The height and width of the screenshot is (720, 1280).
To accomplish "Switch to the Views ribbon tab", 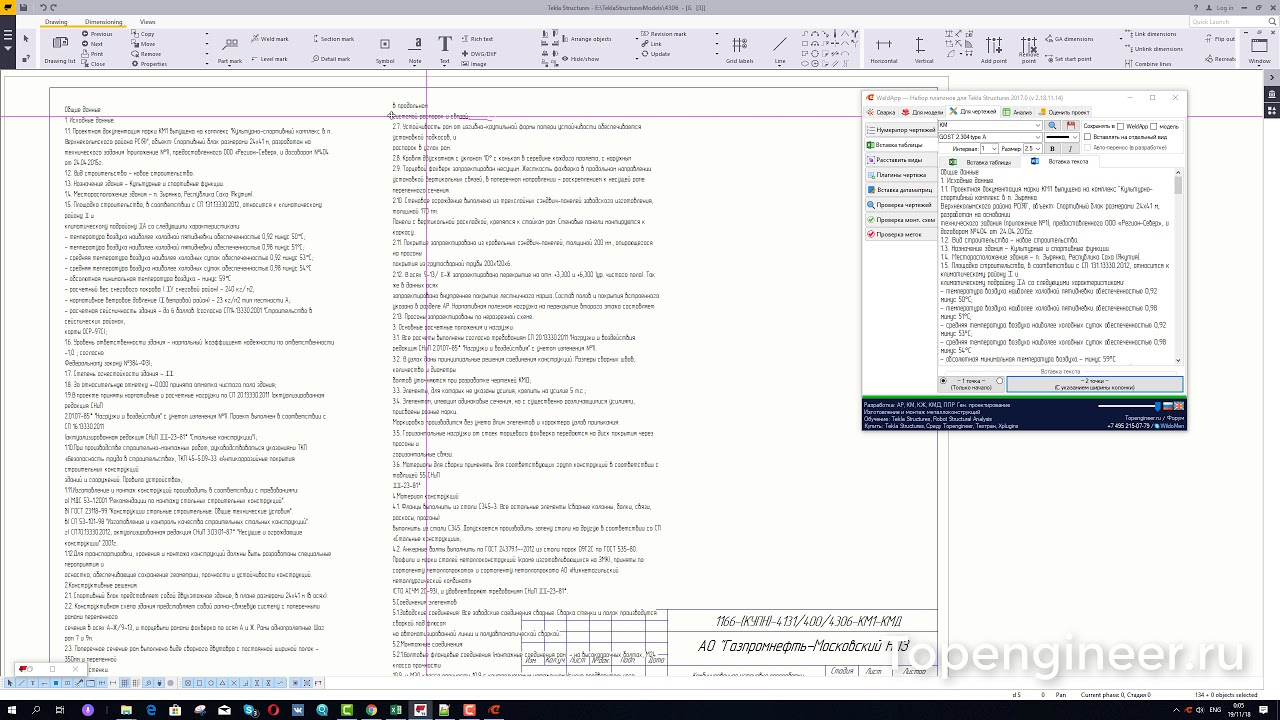I will [147, 22].
